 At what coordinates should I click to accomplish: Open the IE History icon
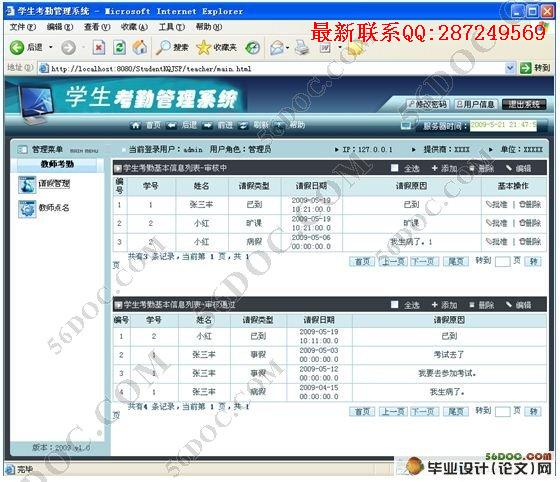pyautogui.click(x=252, y=47)
